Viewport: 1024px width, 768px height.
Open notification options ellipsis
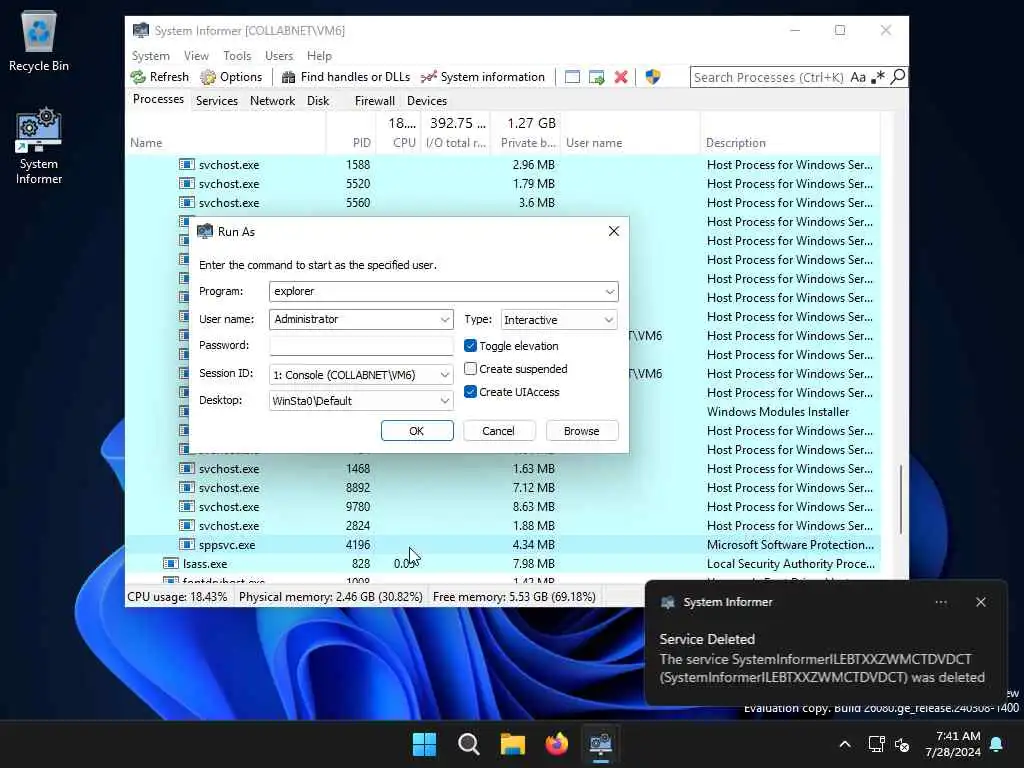[941, 602]
